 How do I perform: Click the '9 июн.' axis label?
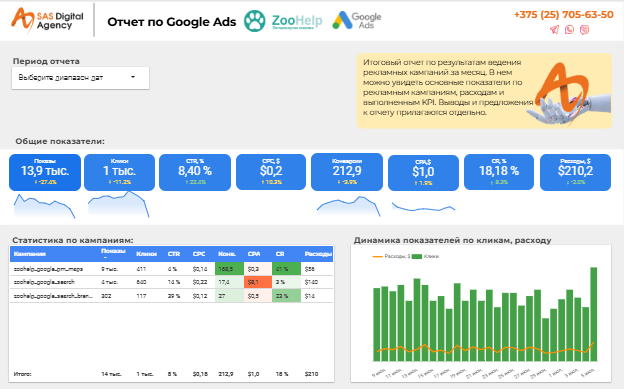coord(378,373)
